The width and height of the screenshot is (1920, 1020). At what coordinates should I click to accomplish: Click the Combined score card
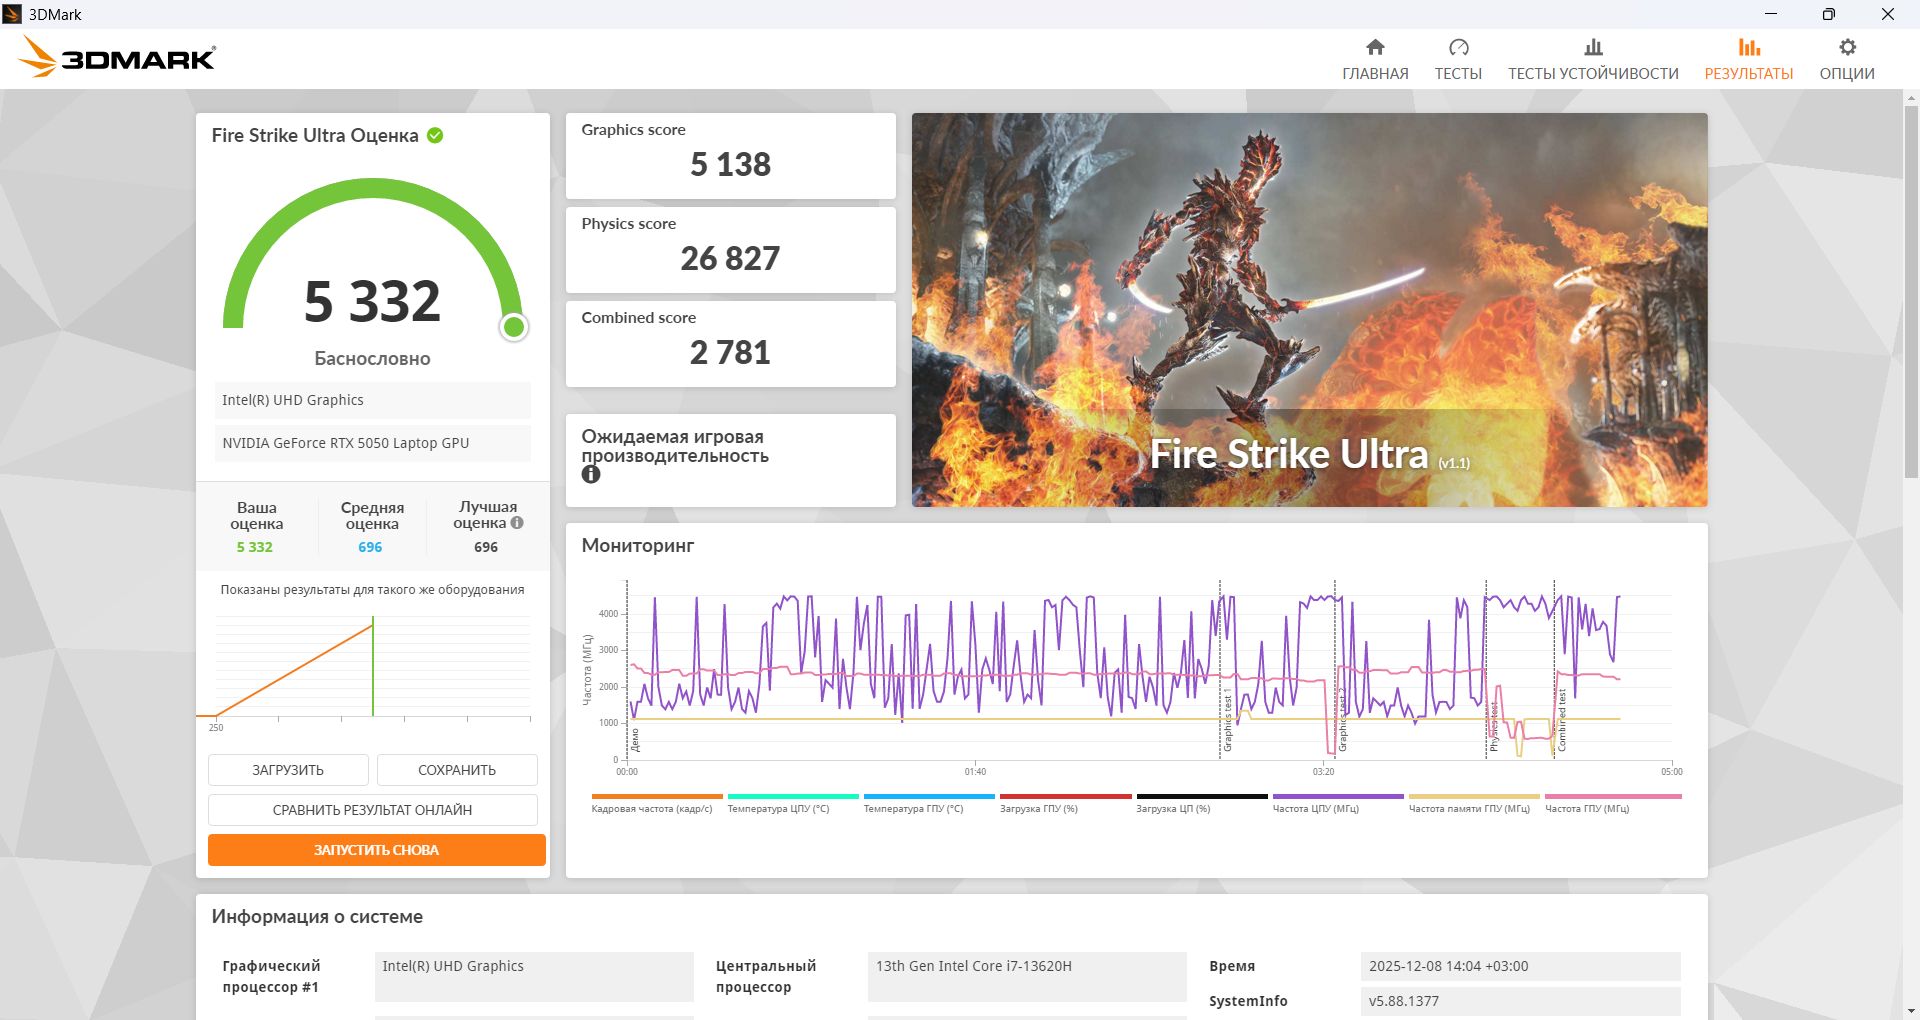click(x=731, y=344)
